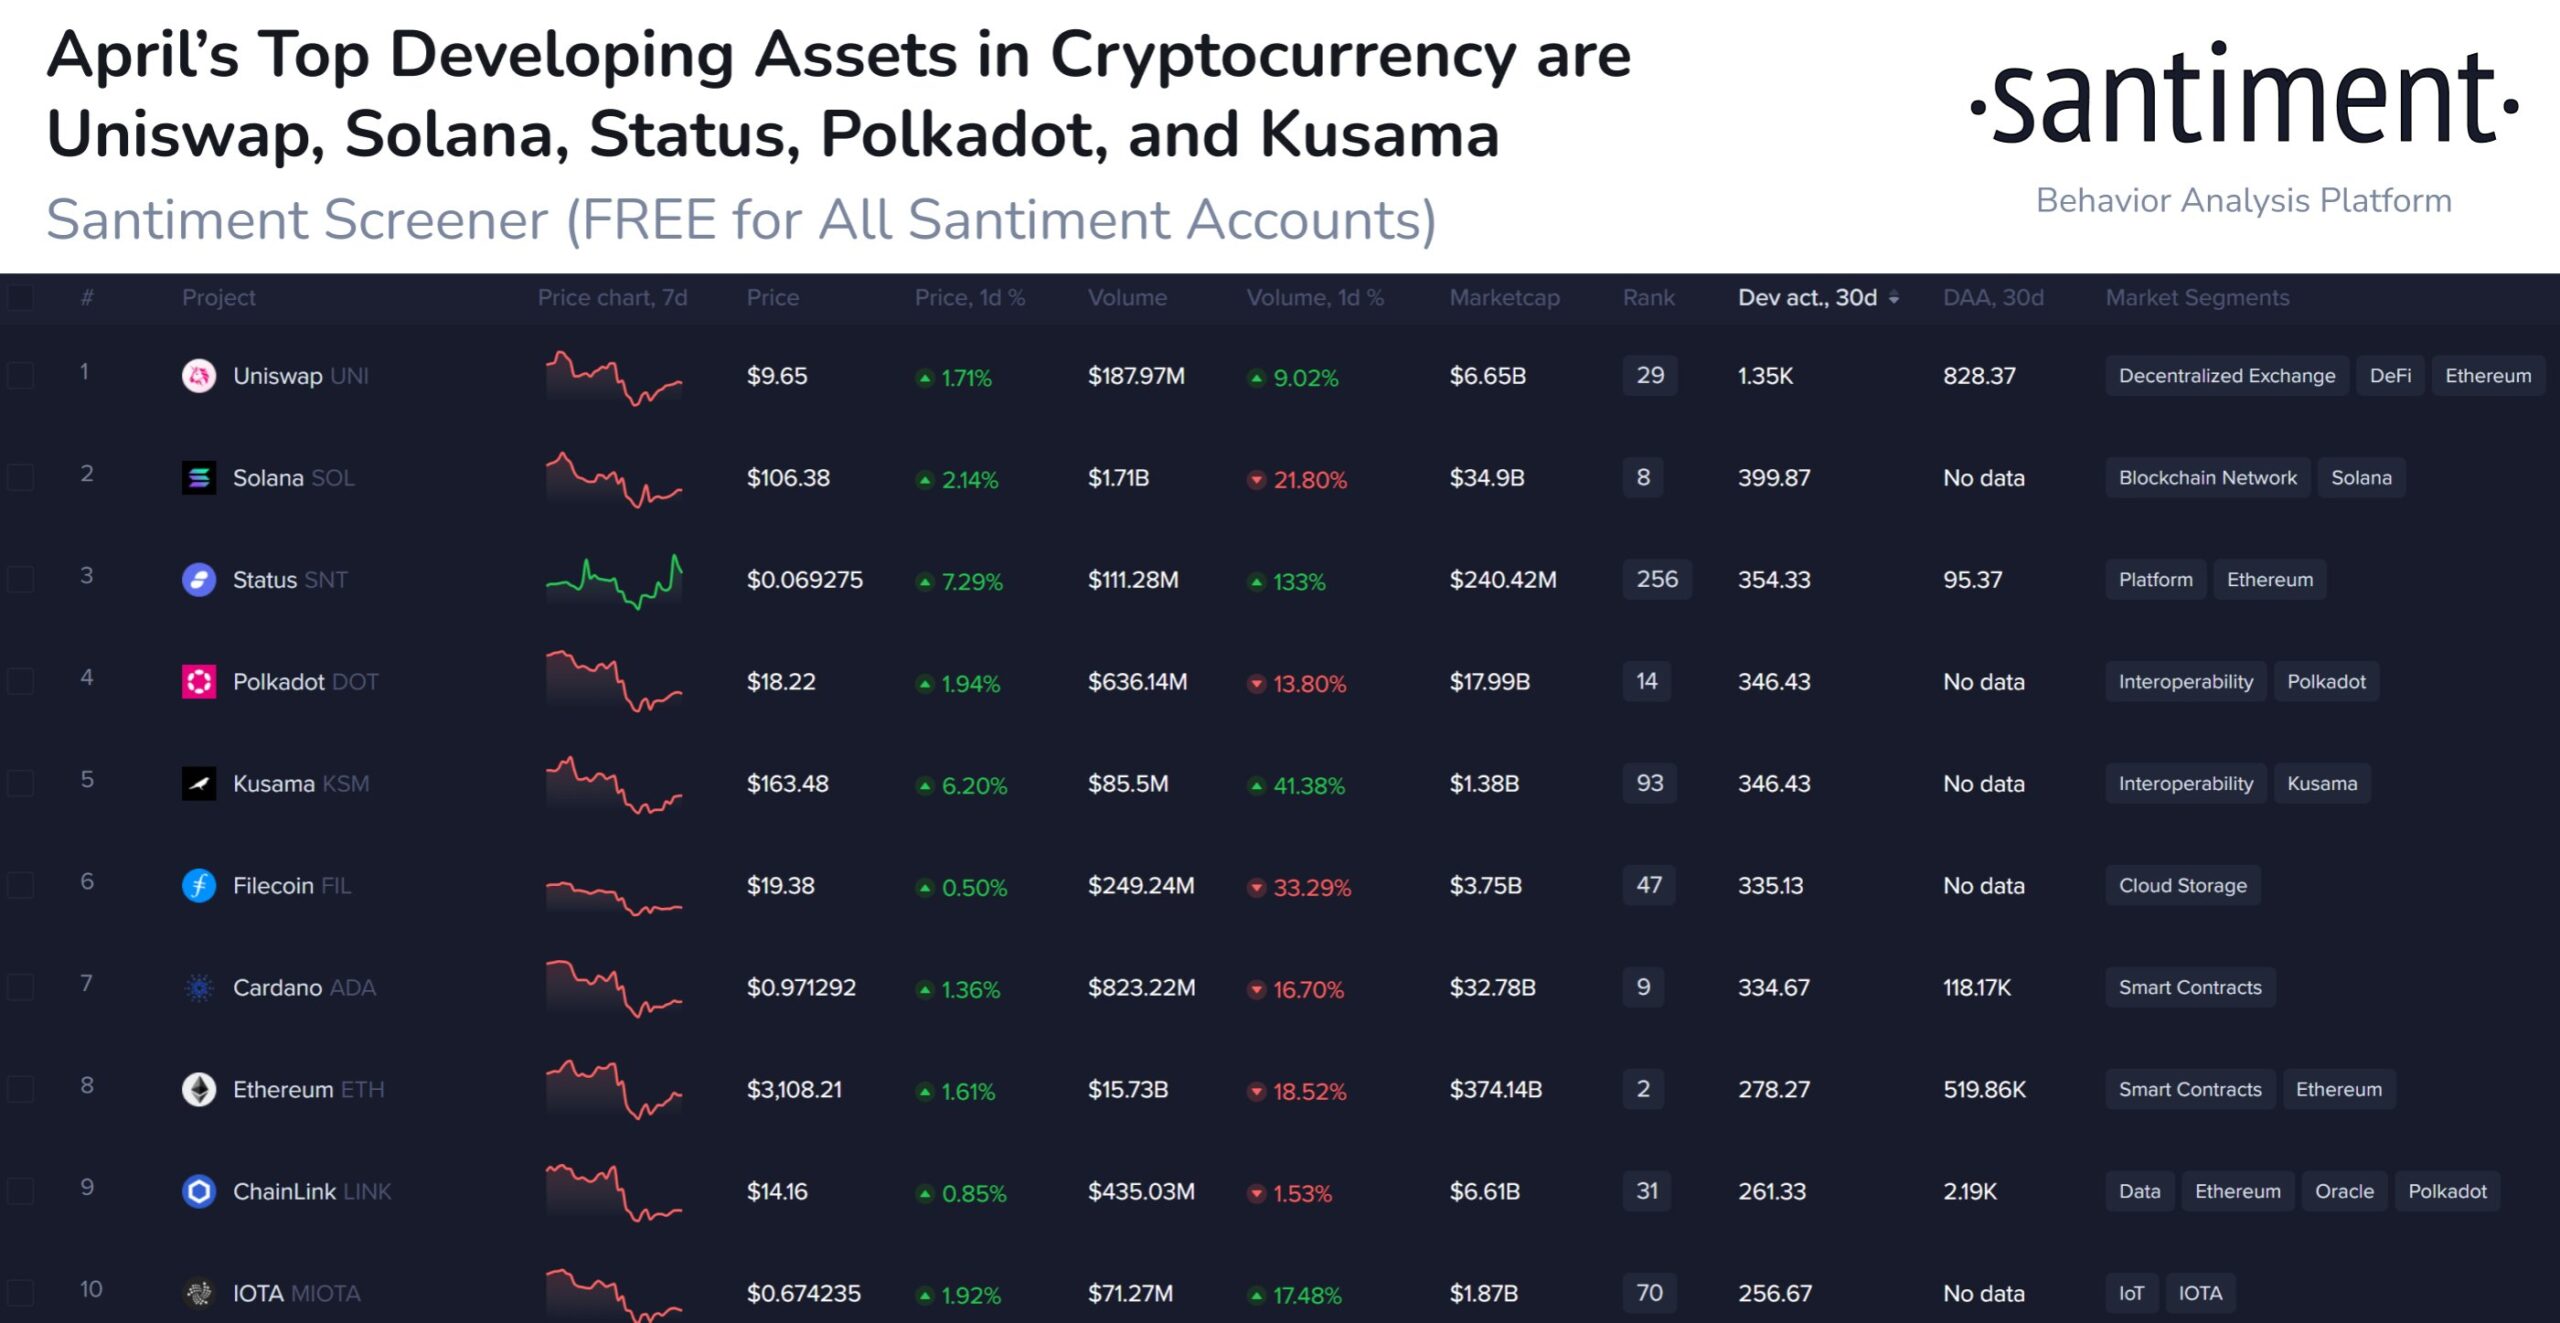Sort table by the Marketcap column header

pos(1504,298)
